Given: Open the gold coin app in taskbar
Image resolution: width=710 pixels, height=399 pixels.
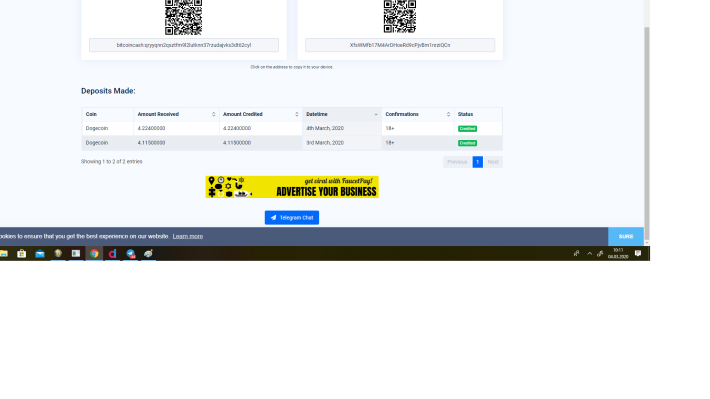Looking at the screenshot, I should pyautogui.click(x=58, y=254).
